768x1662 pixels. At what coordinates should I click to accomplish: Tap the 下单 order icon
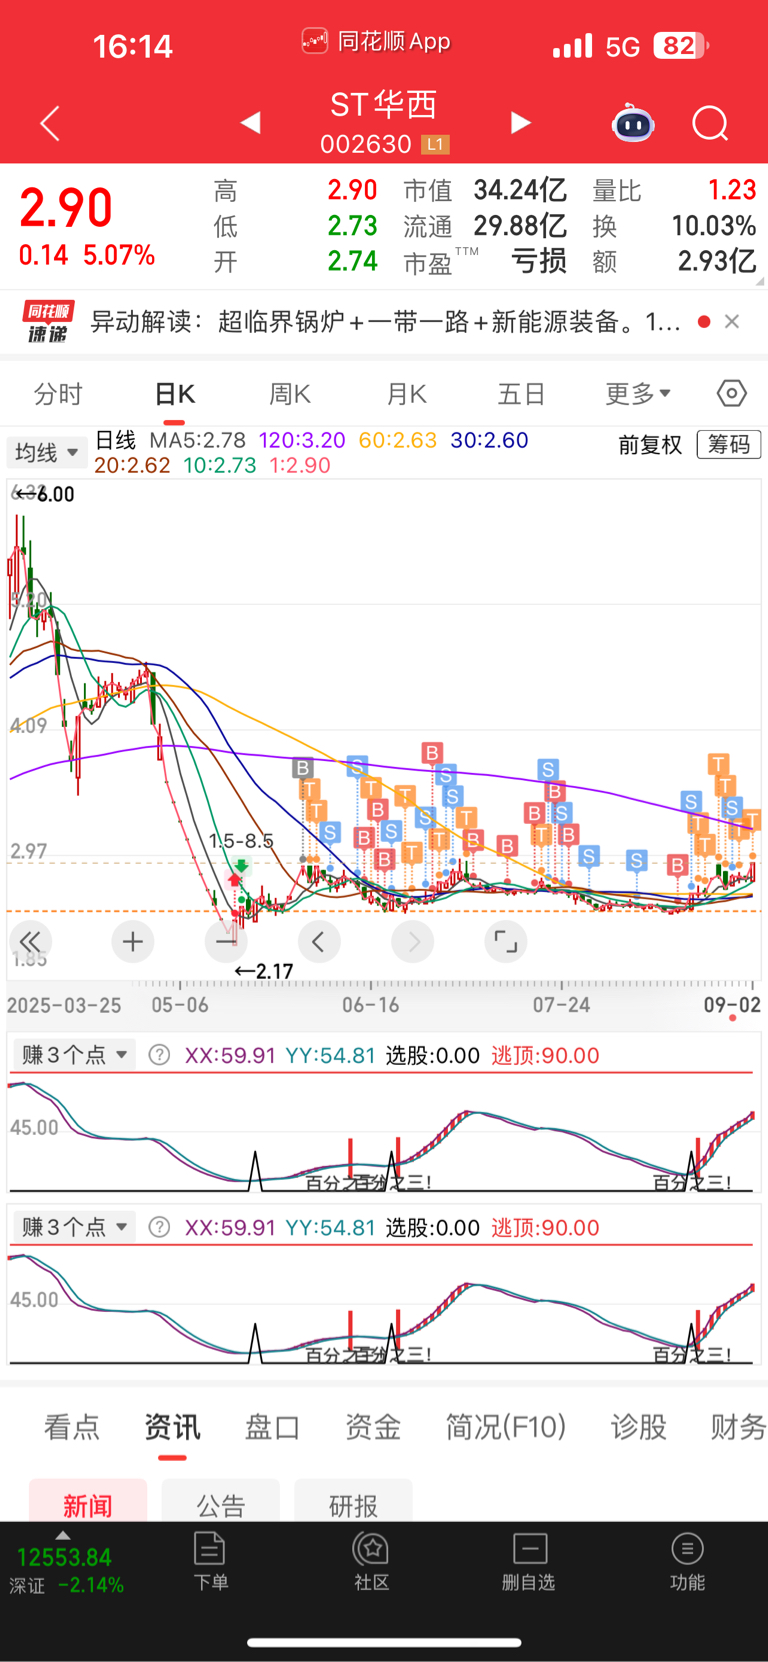(210, 1561)
